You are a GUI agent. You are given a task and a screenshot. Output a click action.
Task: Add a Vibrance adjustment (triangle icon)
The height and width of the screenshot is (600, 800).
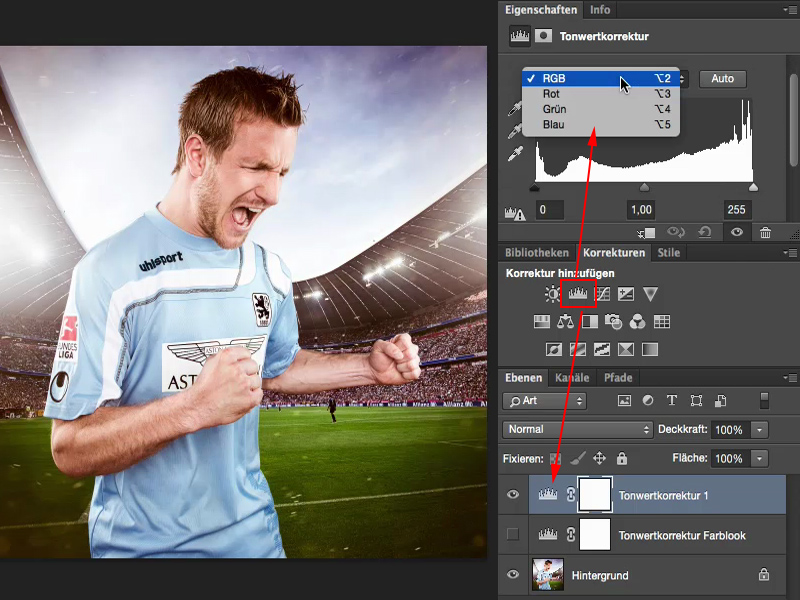click(x=650, y=294)
